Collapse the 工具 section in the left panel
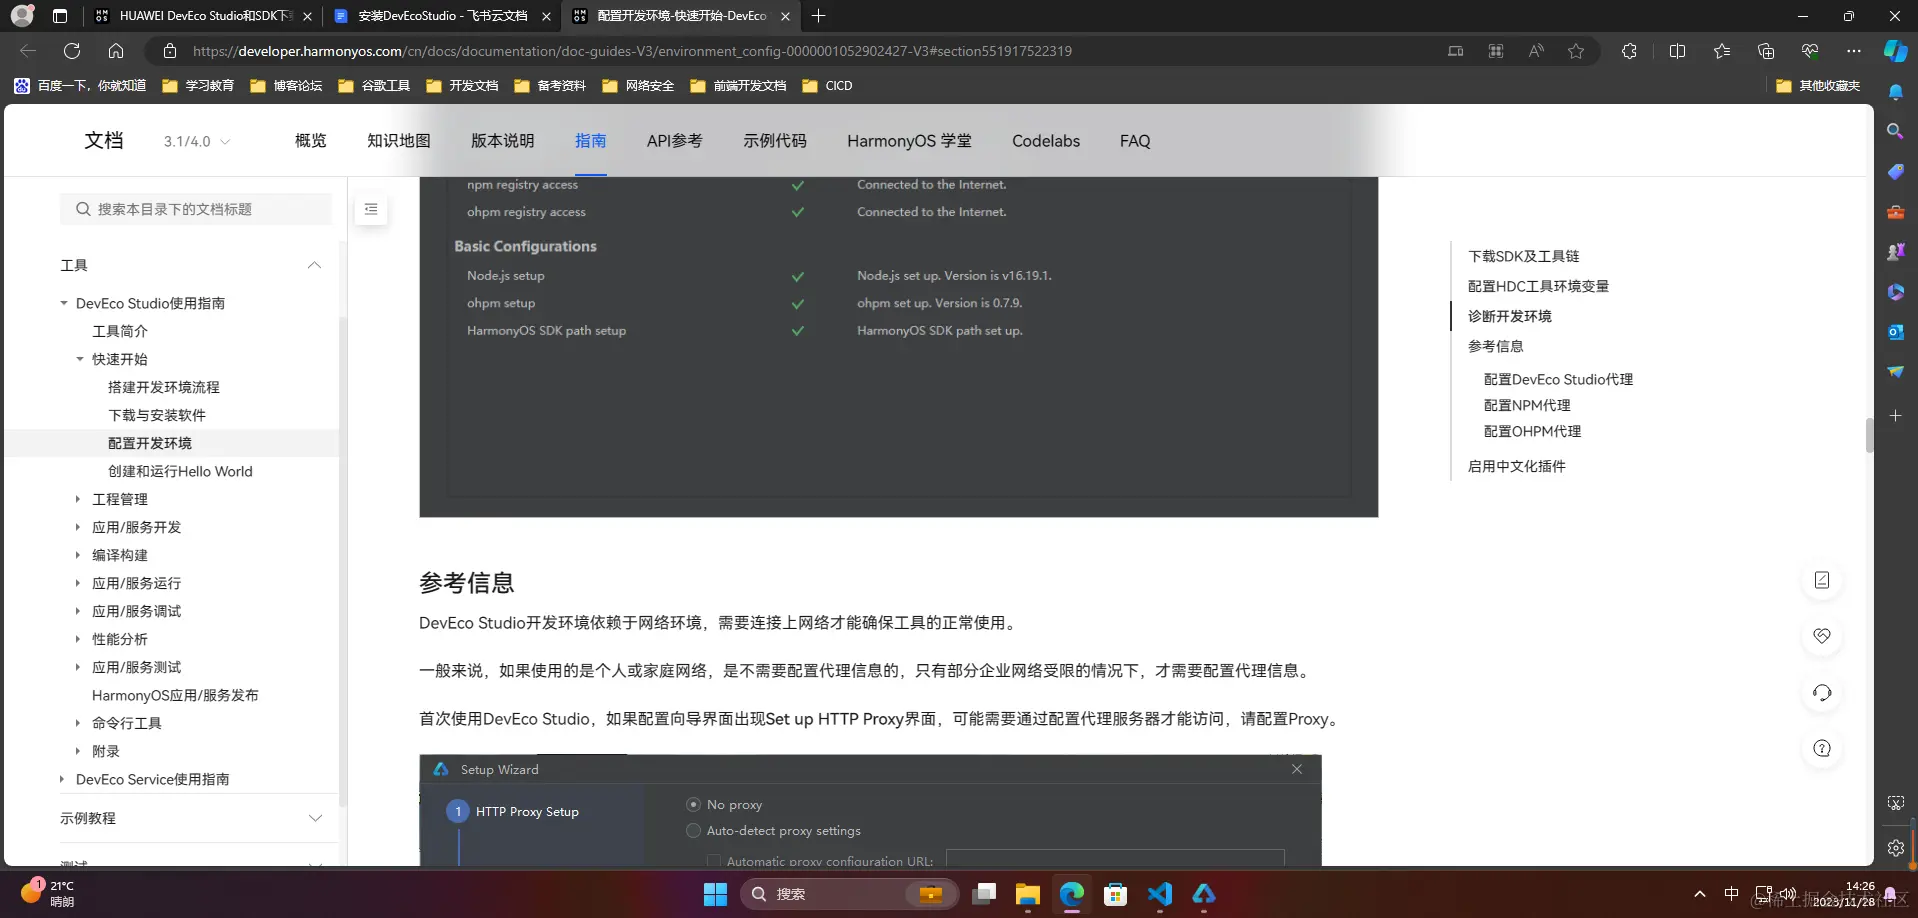 pos(314,265)
